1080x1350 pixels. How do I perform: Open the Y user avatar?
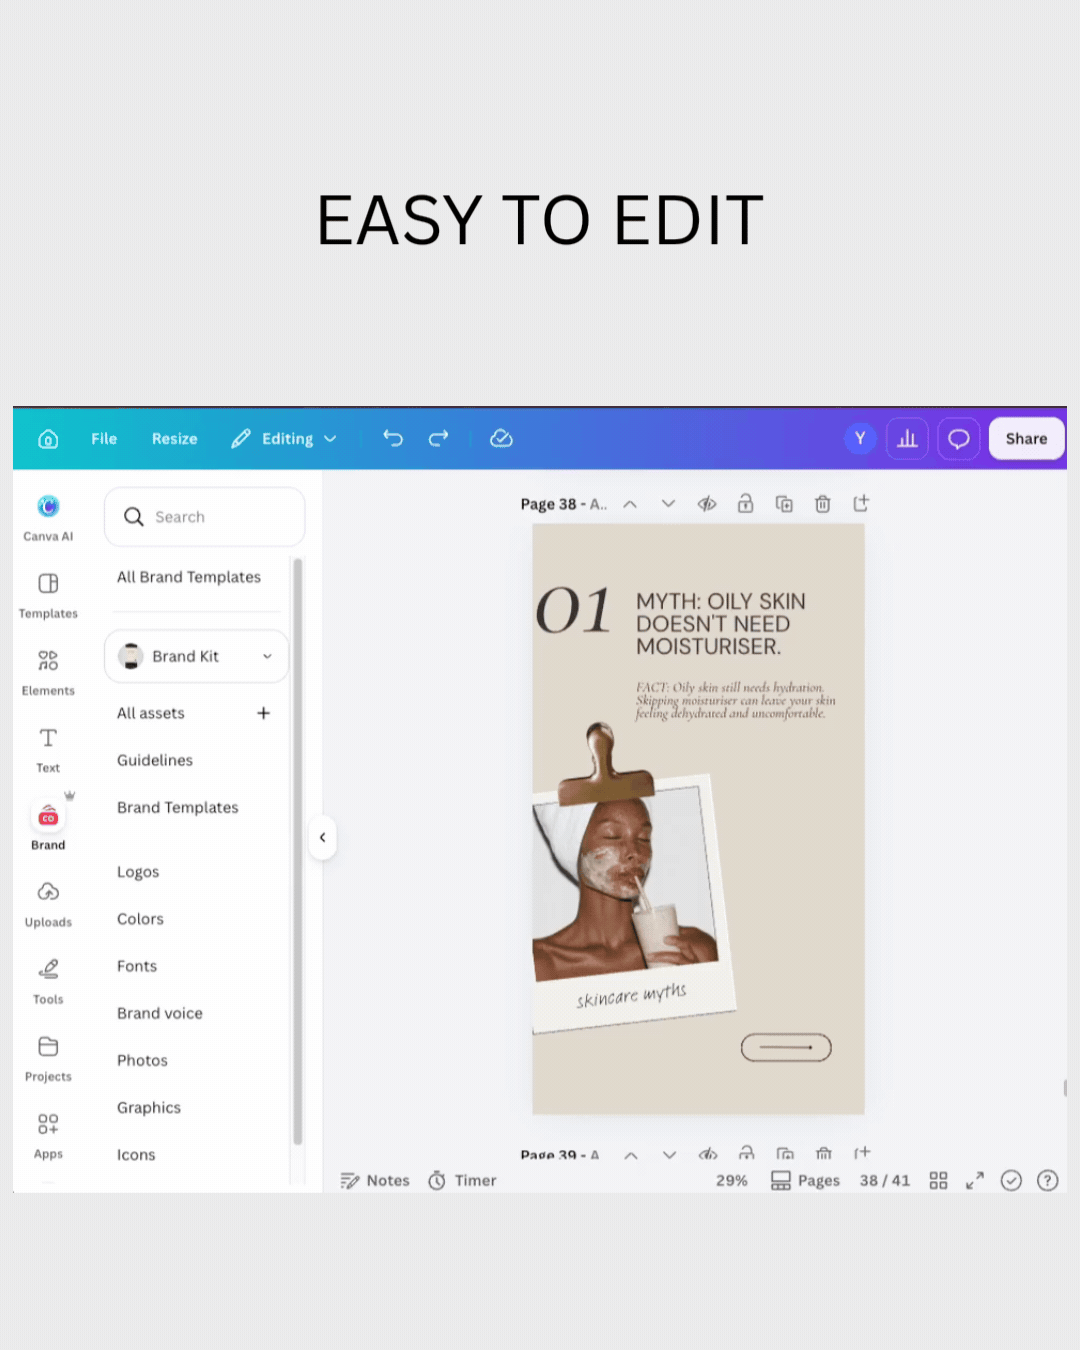click(x=860, y=438)
